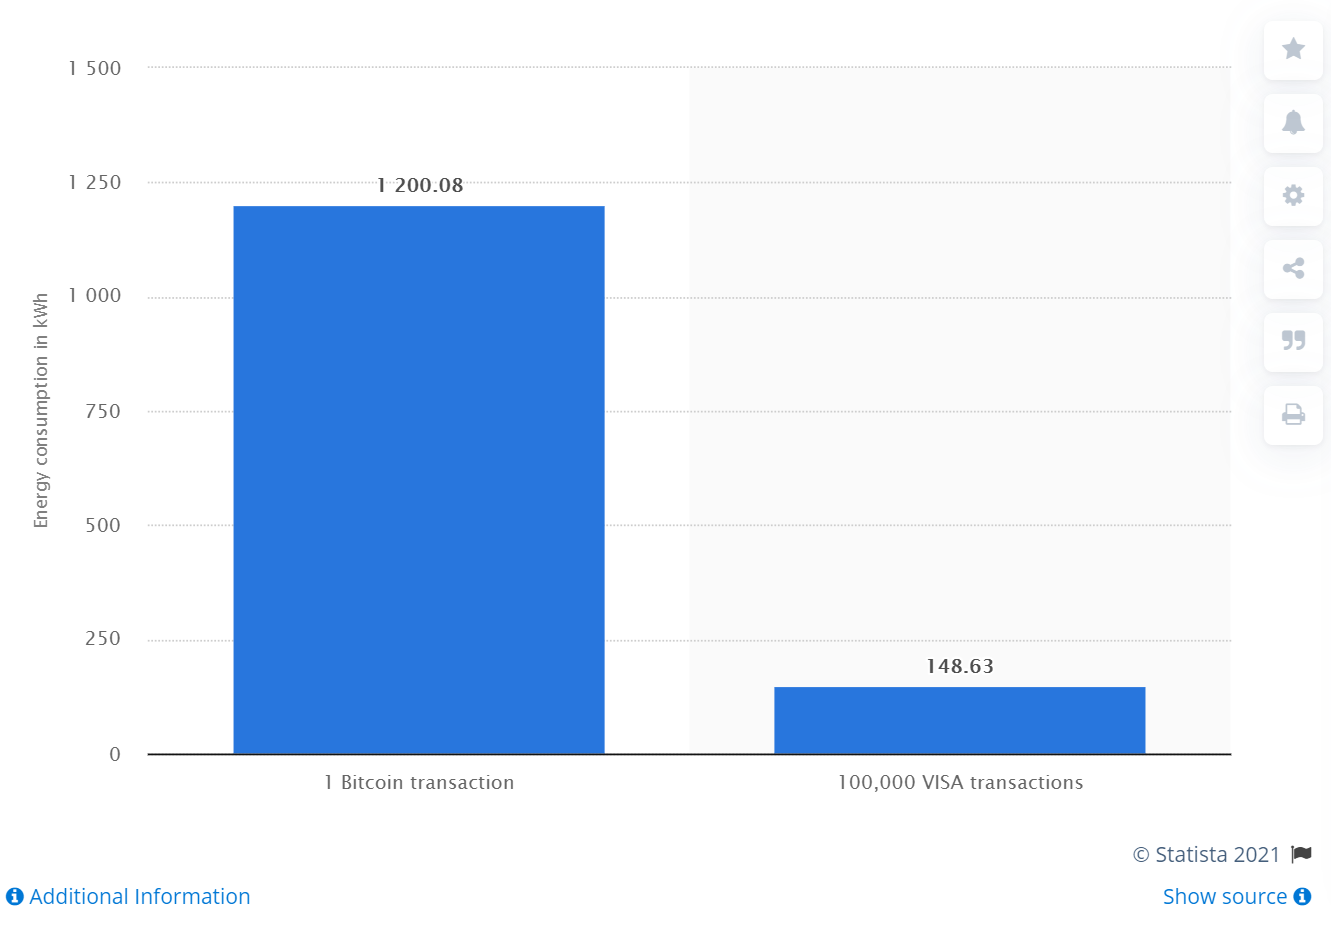Click the 1 000 y-axis tick label
The height and width of the screenshot is (925, 1331).
tap(95, 295)
